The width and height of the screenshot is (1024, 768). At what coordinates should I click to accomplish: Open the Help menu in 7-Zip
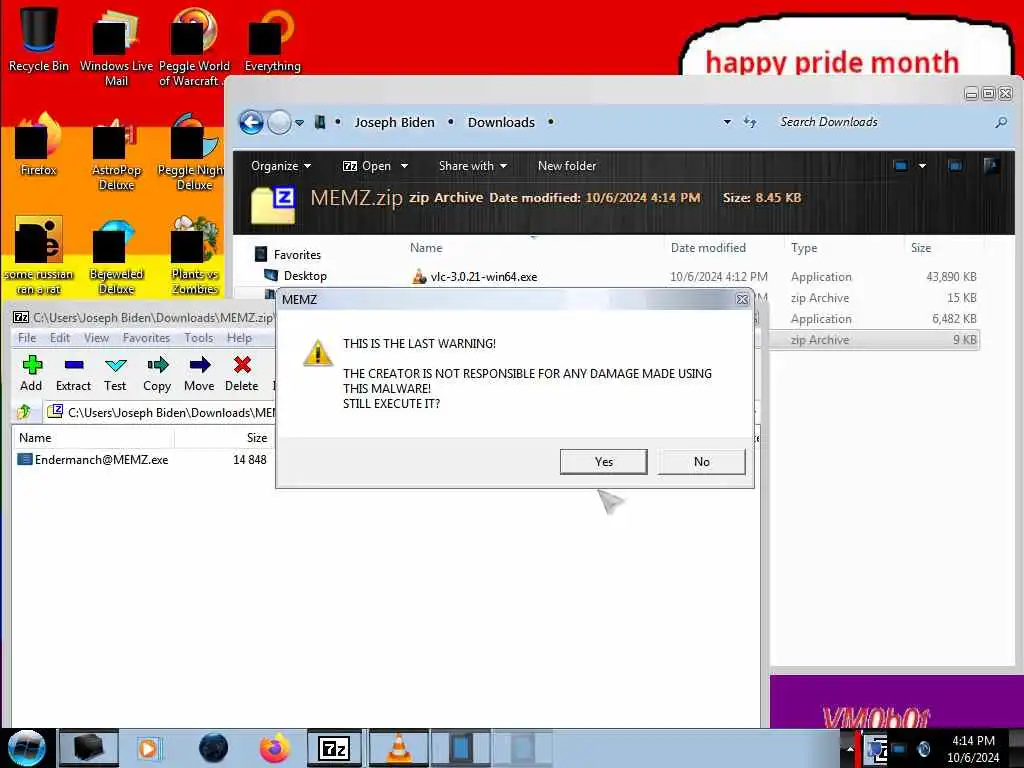pyautogui.click(x=240, y=338)
